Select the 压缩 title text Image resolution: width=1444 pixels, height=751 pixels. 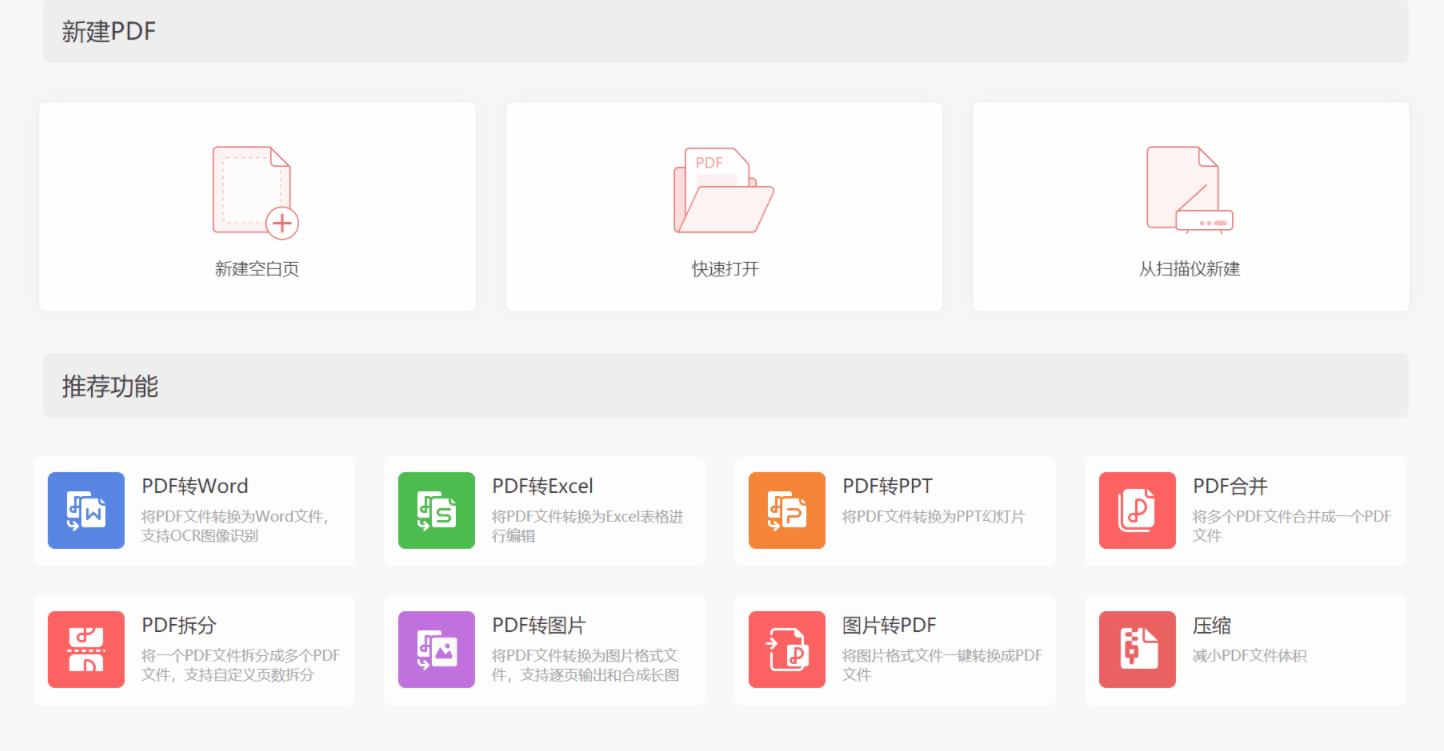coord(1211,625)
